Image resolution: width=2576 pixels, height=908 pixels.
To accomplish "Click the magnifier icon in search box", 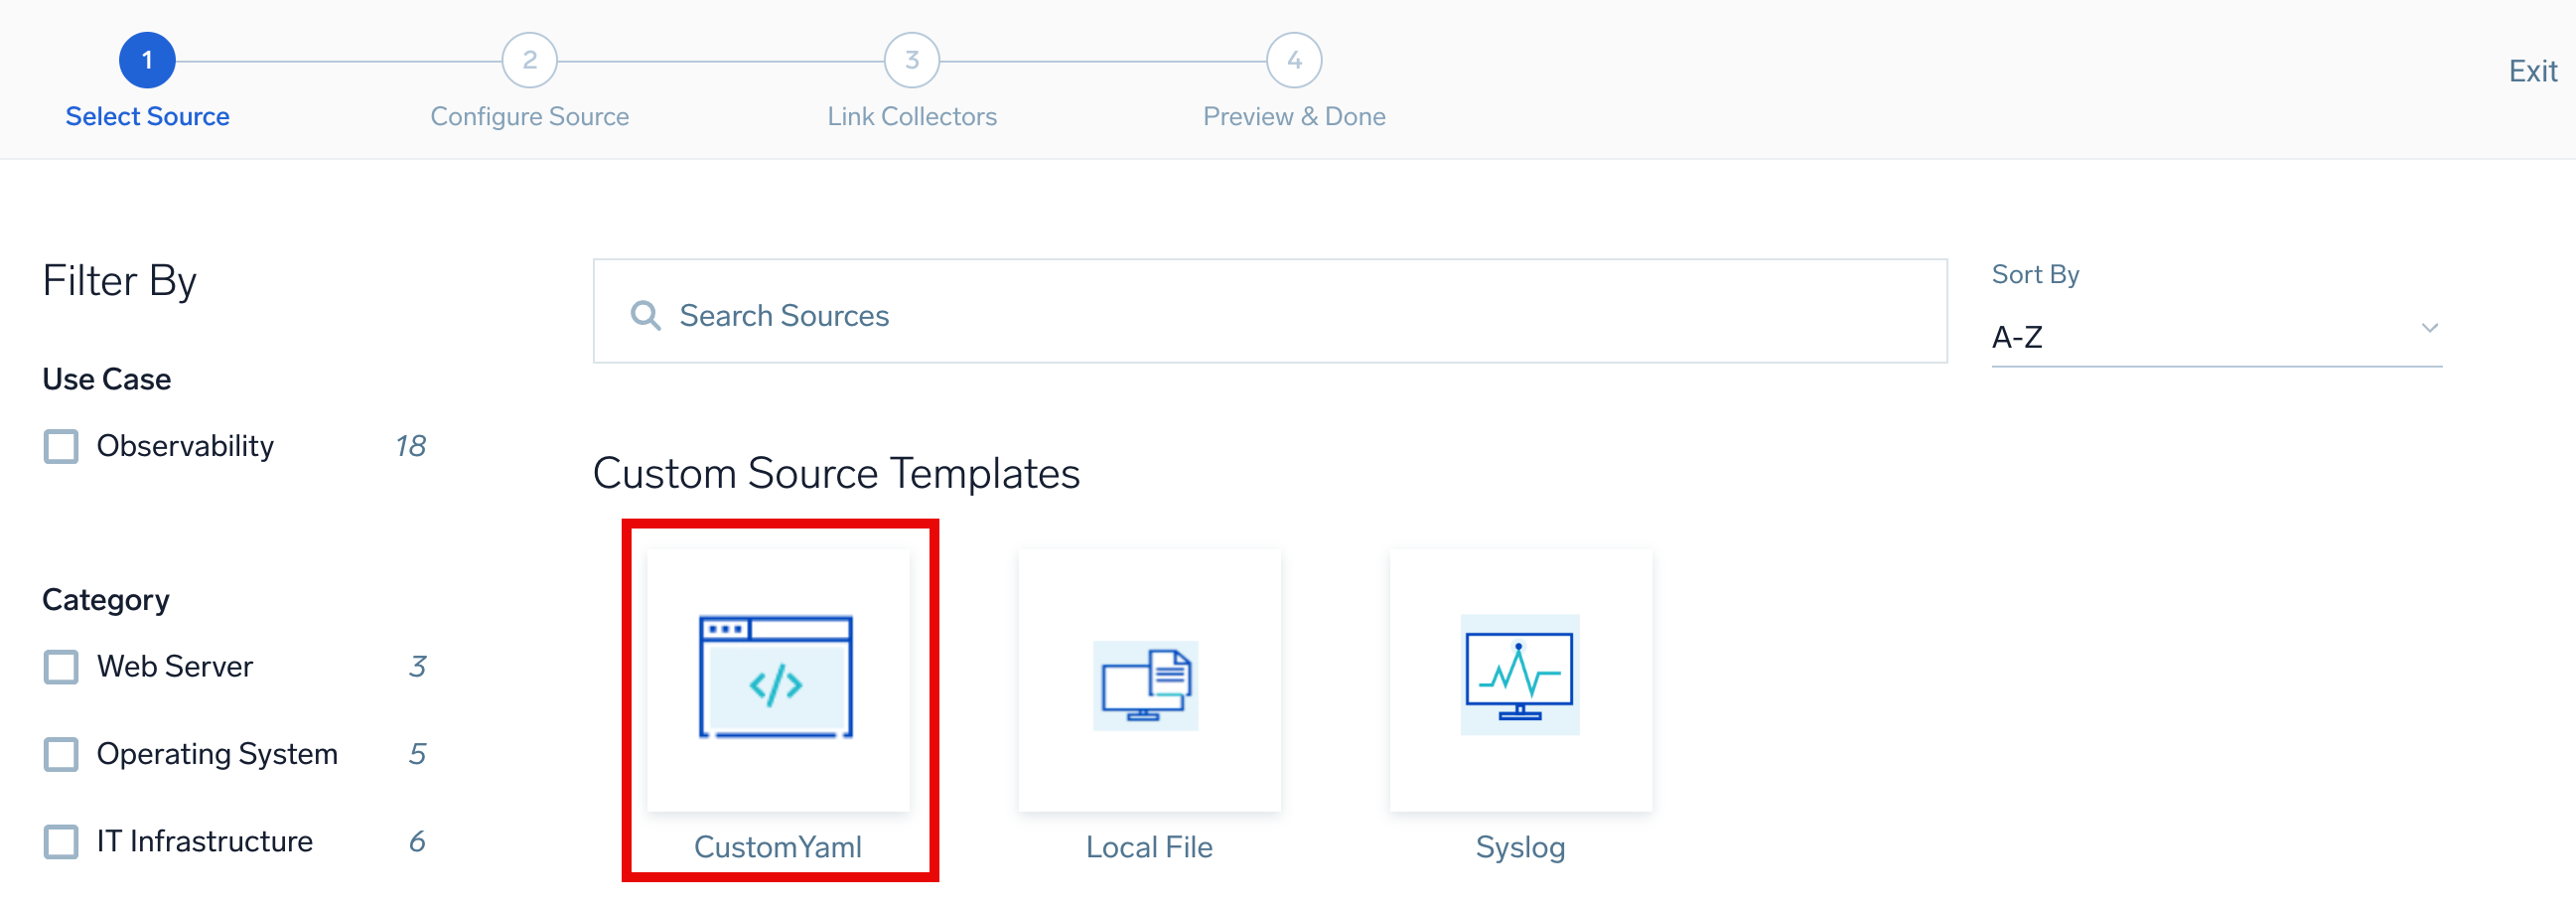I will [645, 316].
